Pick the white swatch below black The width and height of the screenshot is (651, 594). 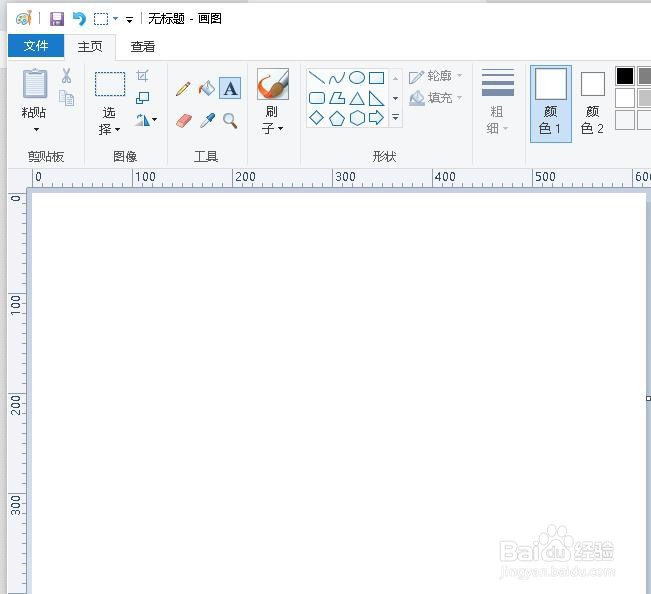click(625, 98)
